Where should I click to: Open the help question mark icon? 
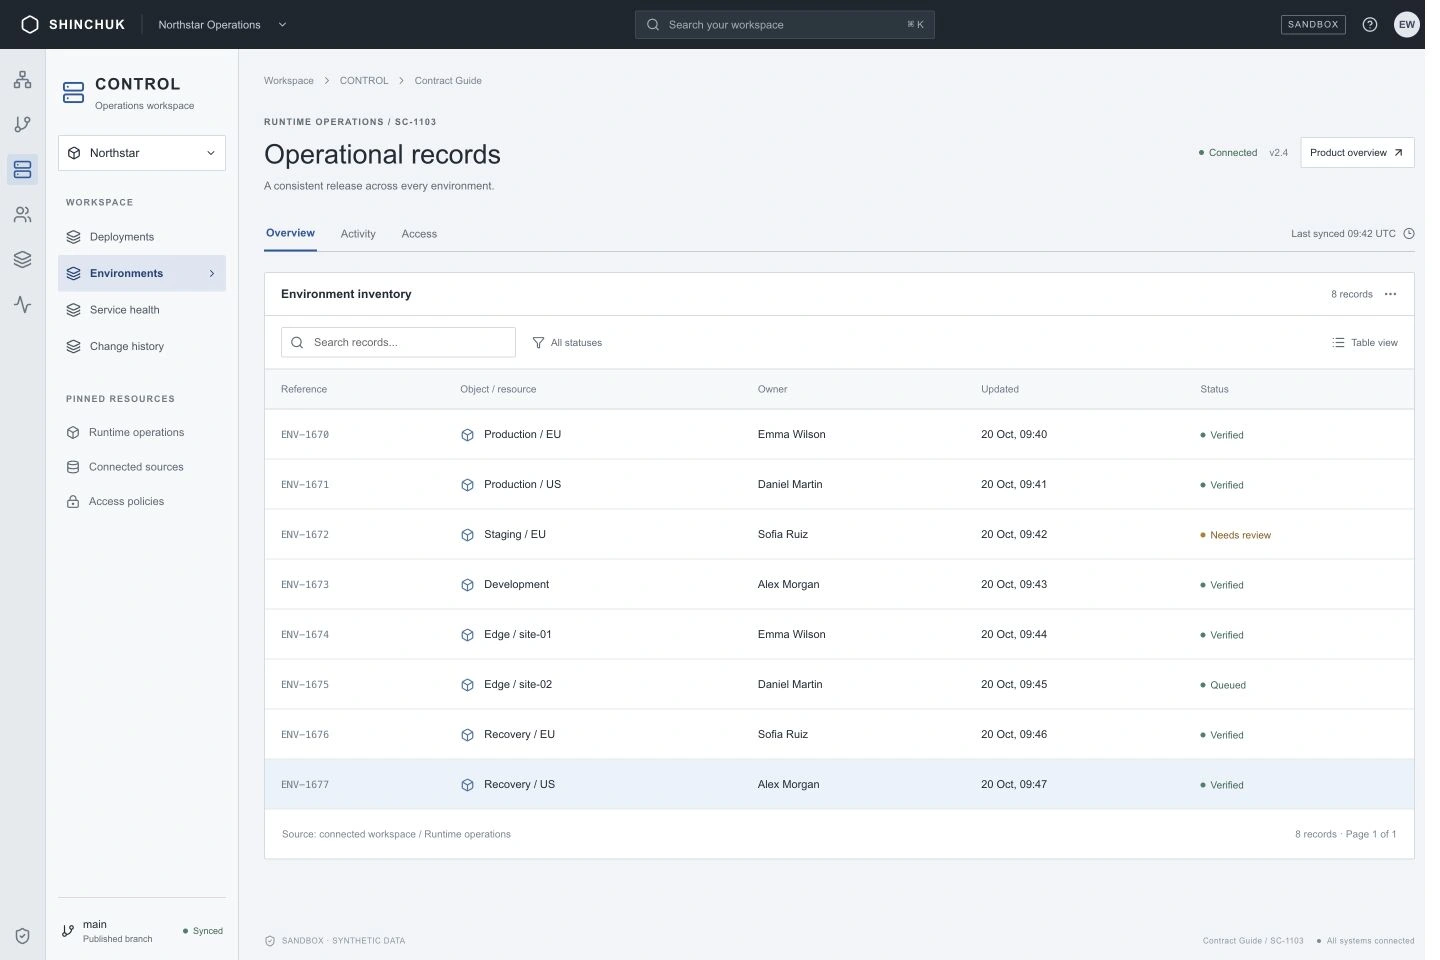[1370, 25]
